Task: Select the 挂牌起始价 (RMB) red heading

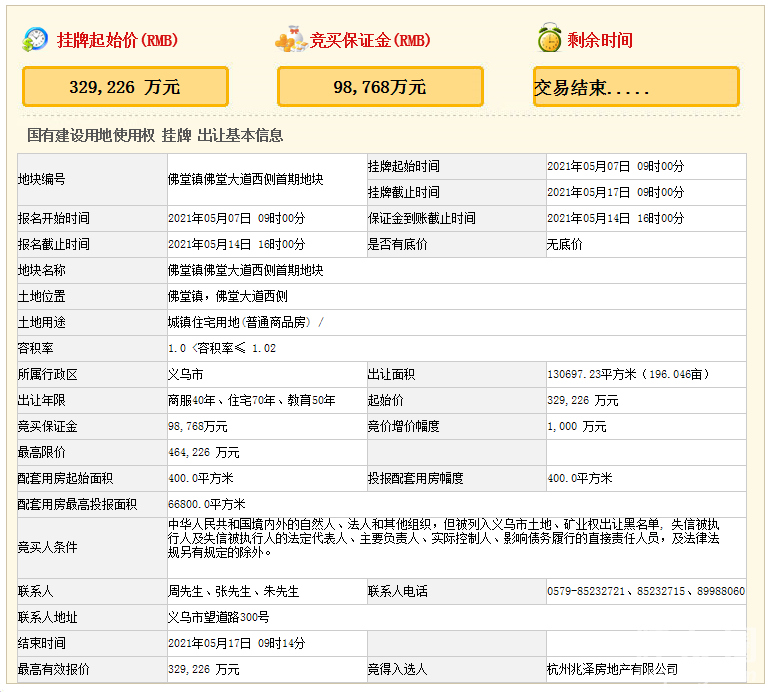Action: [x=117, y=41]
